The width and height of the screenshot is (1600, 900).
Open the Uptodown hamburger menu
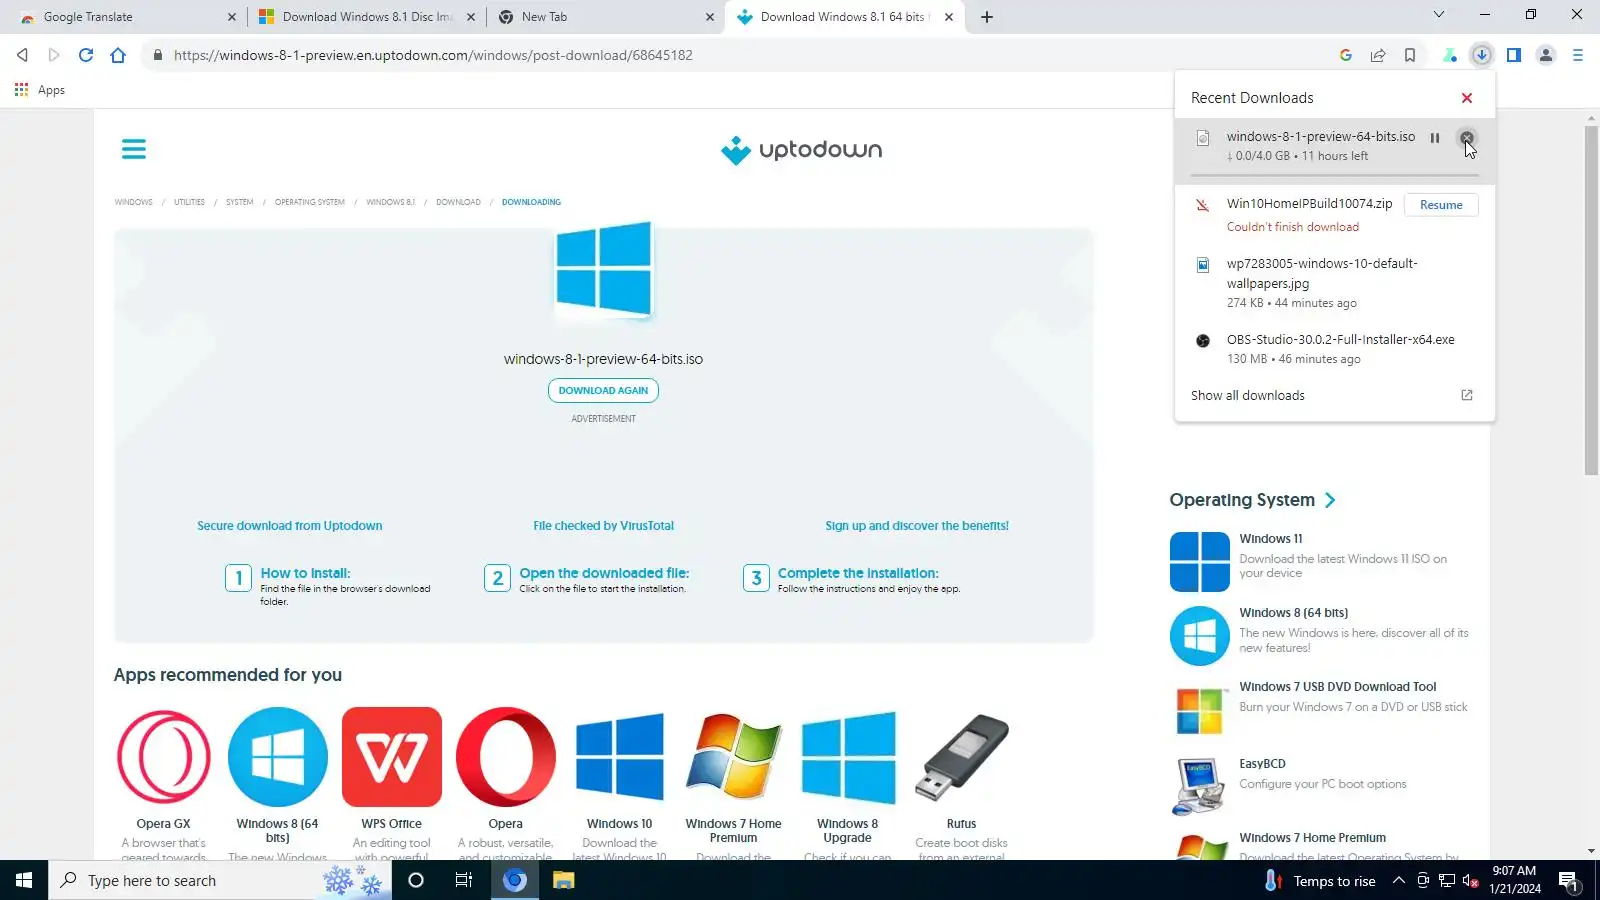tap(134, 149)
